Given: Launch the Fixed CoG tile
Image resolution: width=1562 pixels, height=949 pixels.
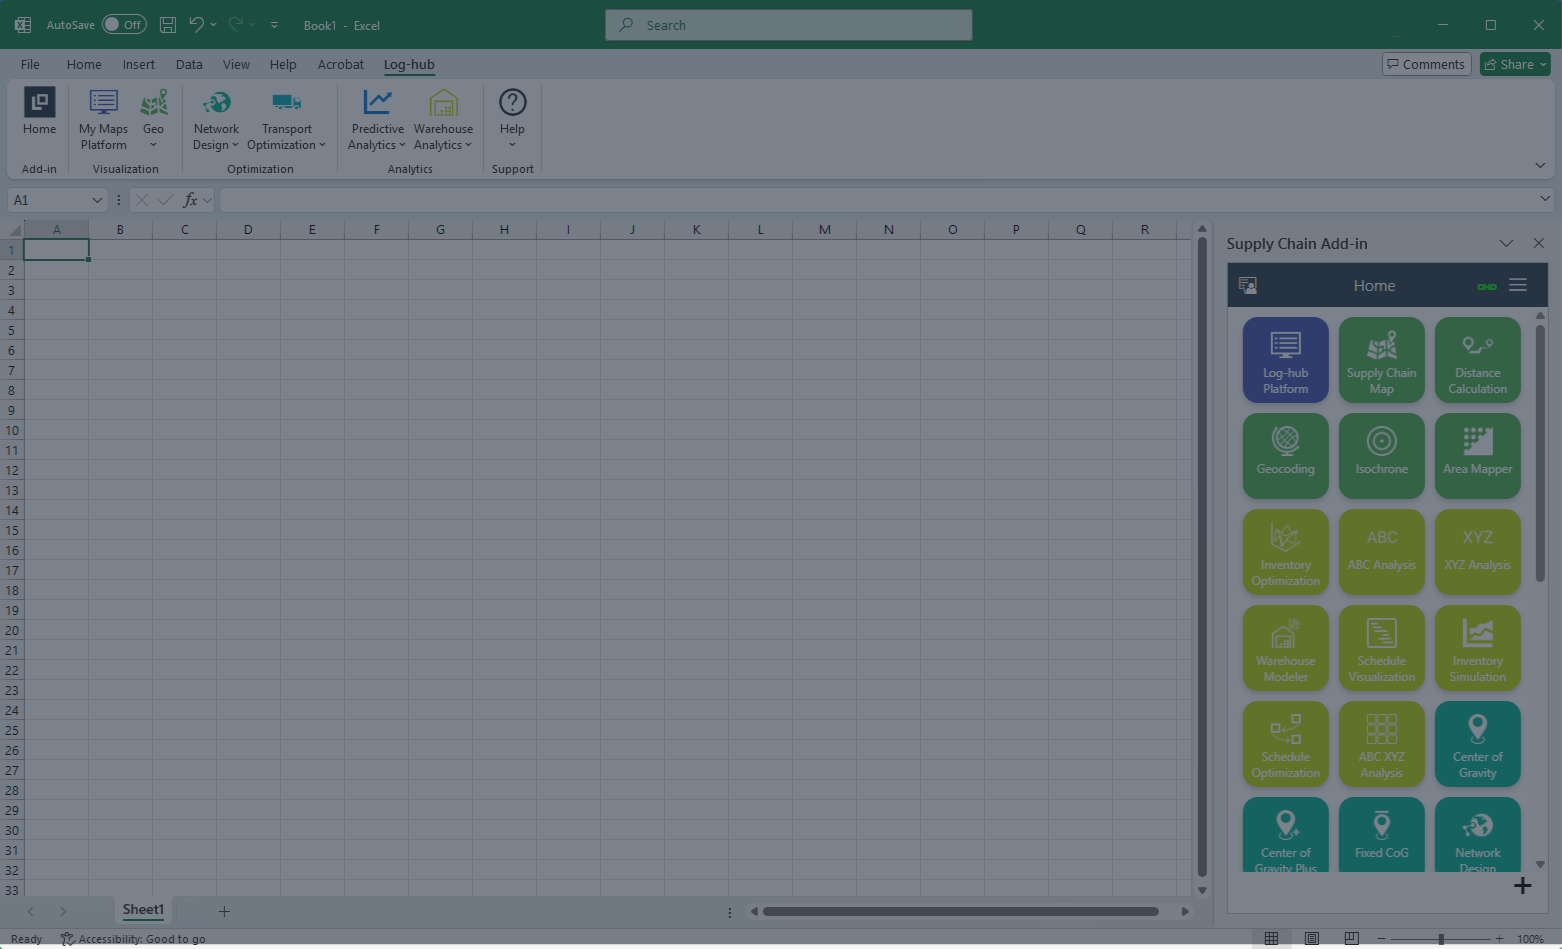Looking at the screenshot, I should 1381,834.
